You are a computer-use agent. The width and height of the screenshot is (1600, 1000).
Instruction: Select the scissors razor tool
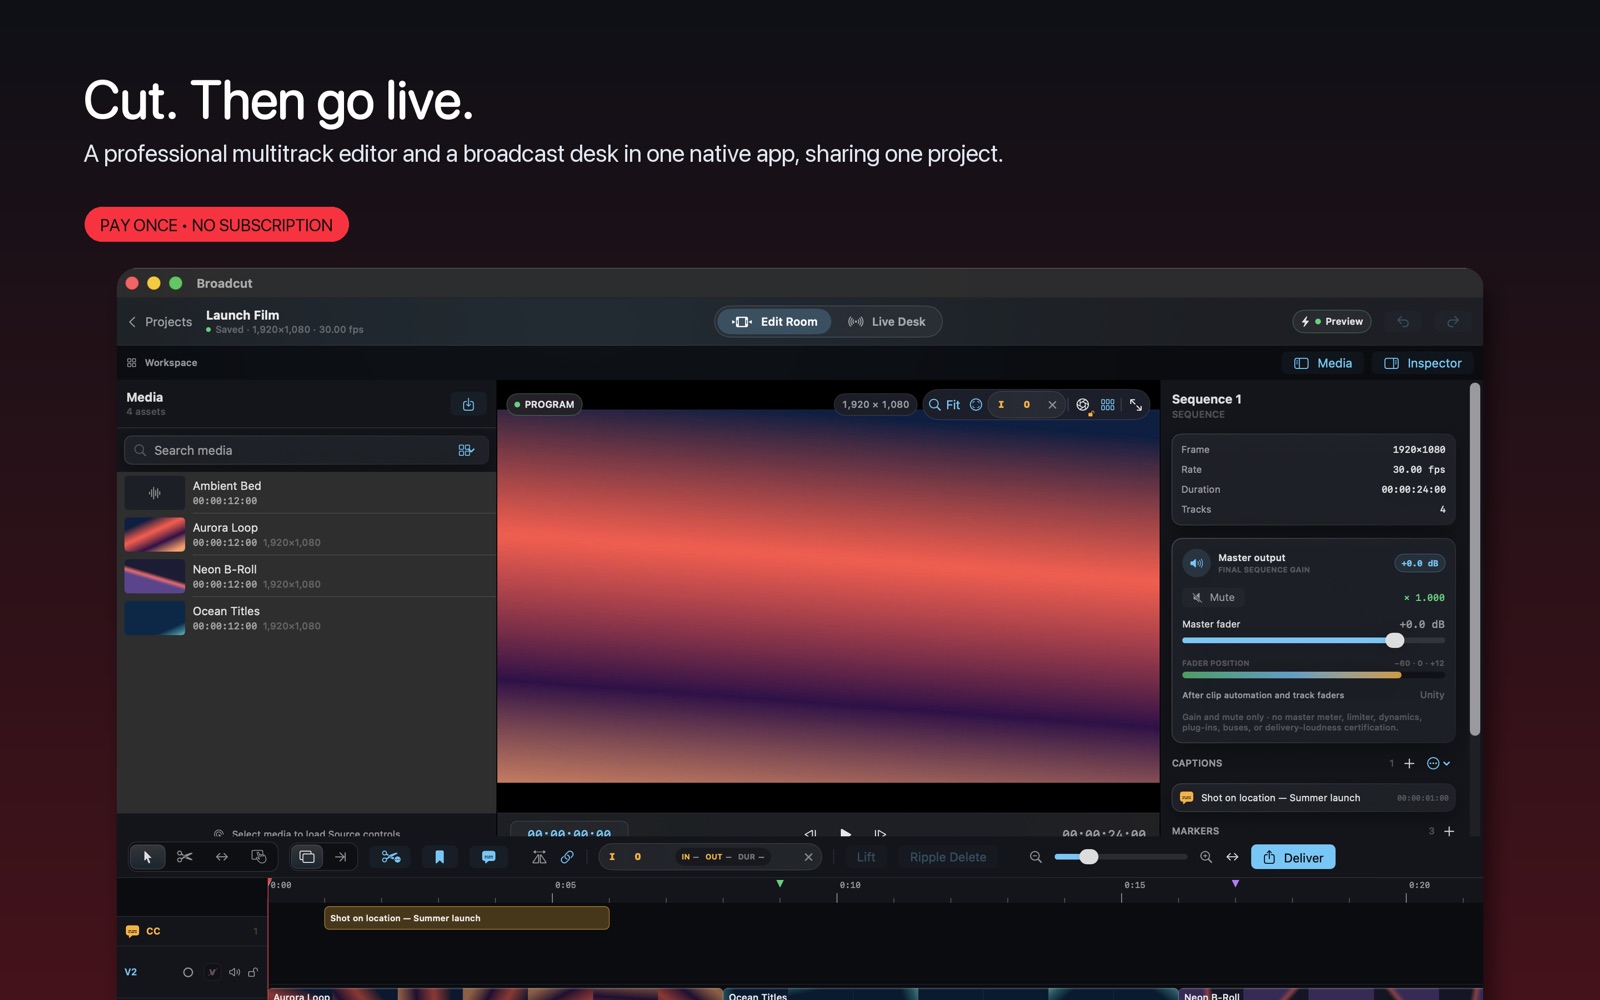185,857
